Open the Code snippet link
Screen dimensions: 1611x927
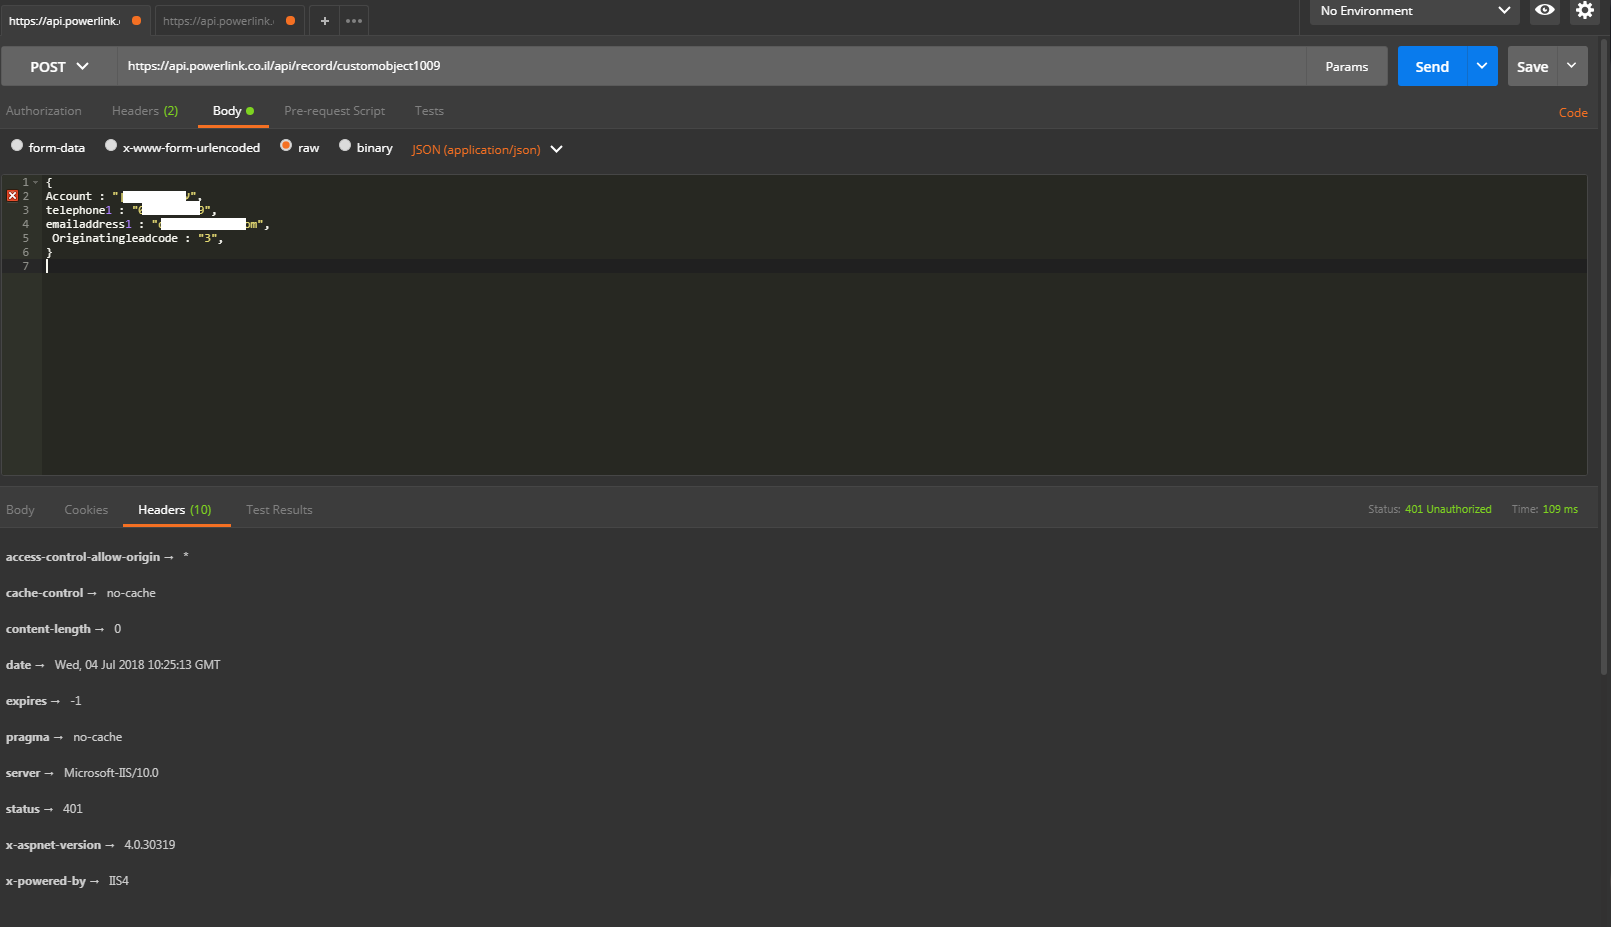(1573, 113)
